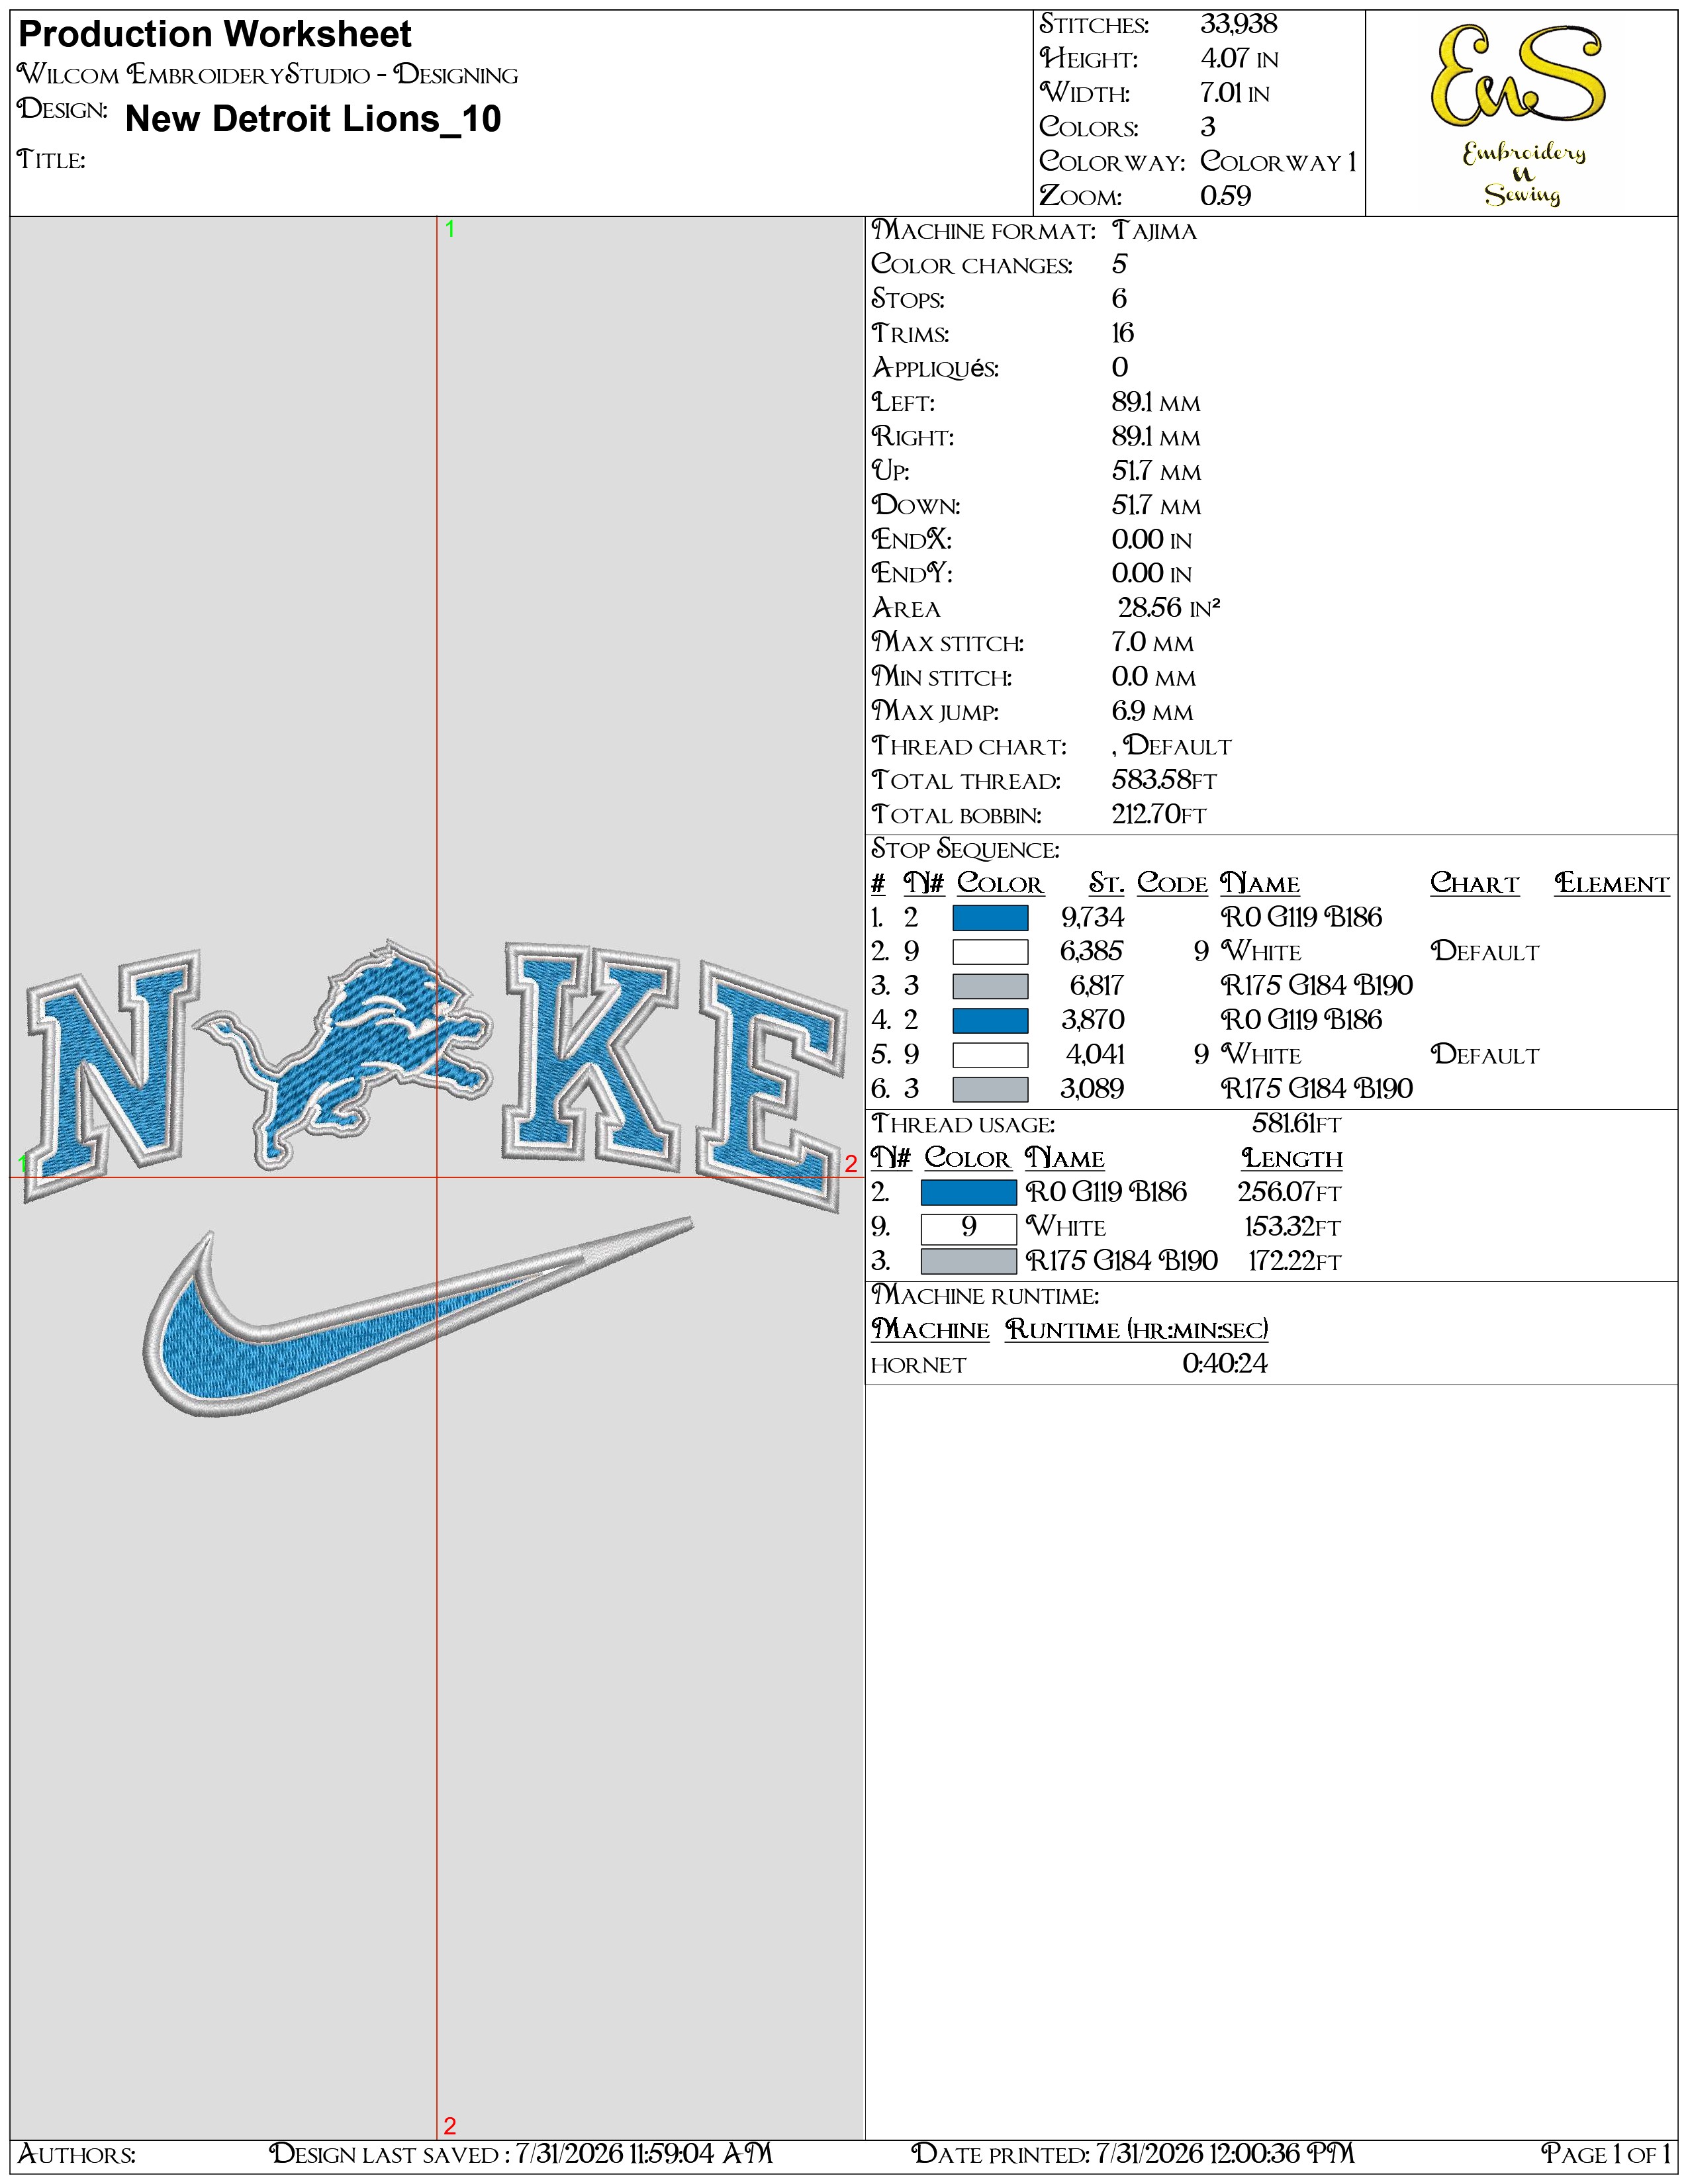The image size is (1688, 2184).
Task: Select the white thread length "153.32FT"
Action: point(1292,1227)
